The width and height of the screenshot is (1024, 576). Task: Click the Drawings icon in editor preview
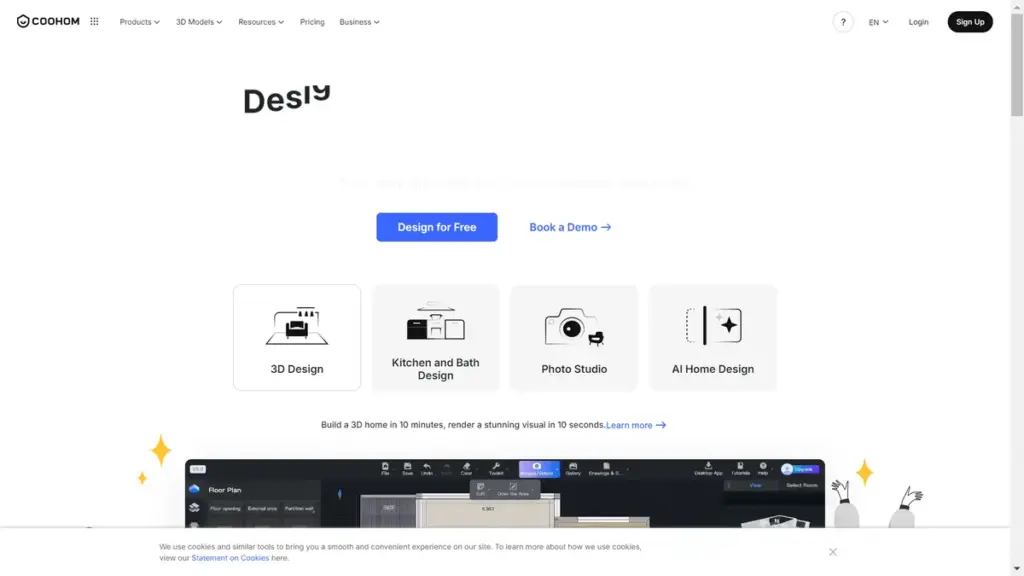(x=606, y=469)
